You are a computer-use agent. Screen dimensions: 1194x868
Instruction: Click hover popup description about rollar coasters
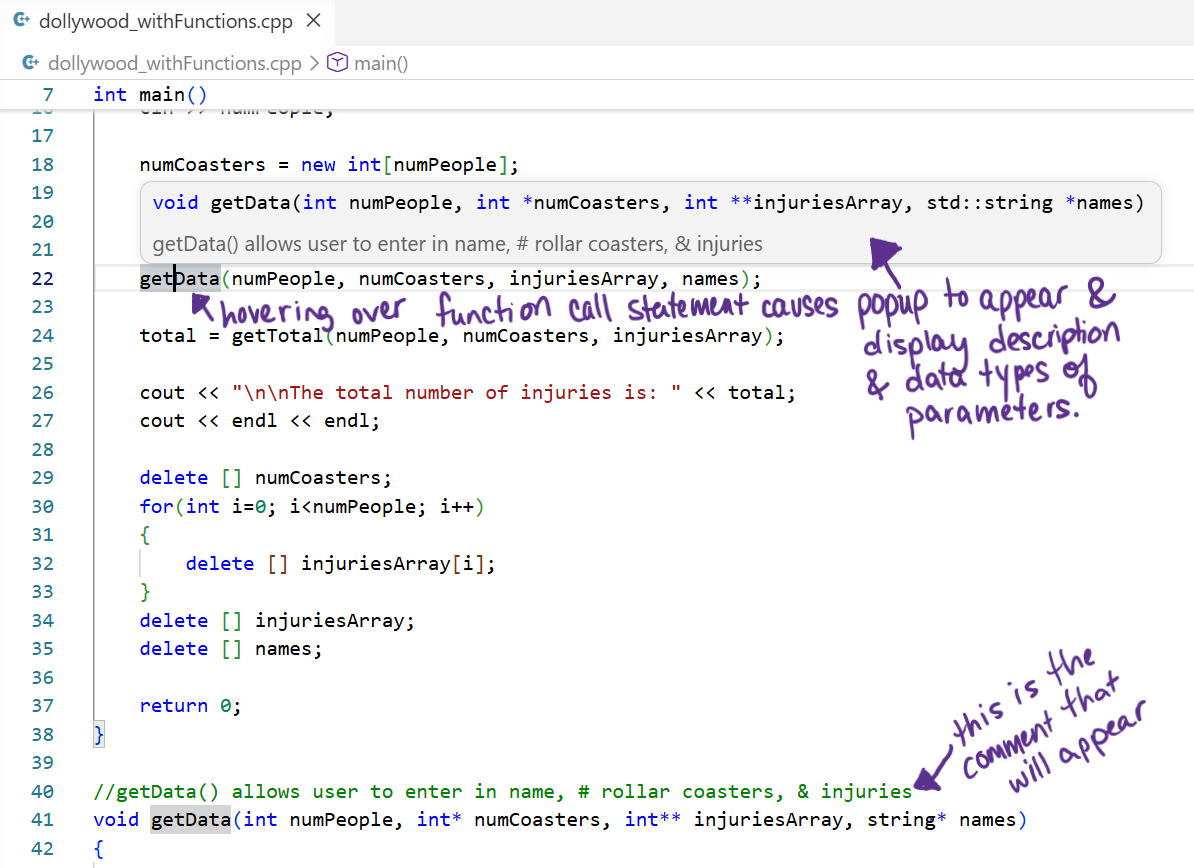pos(457,244)
